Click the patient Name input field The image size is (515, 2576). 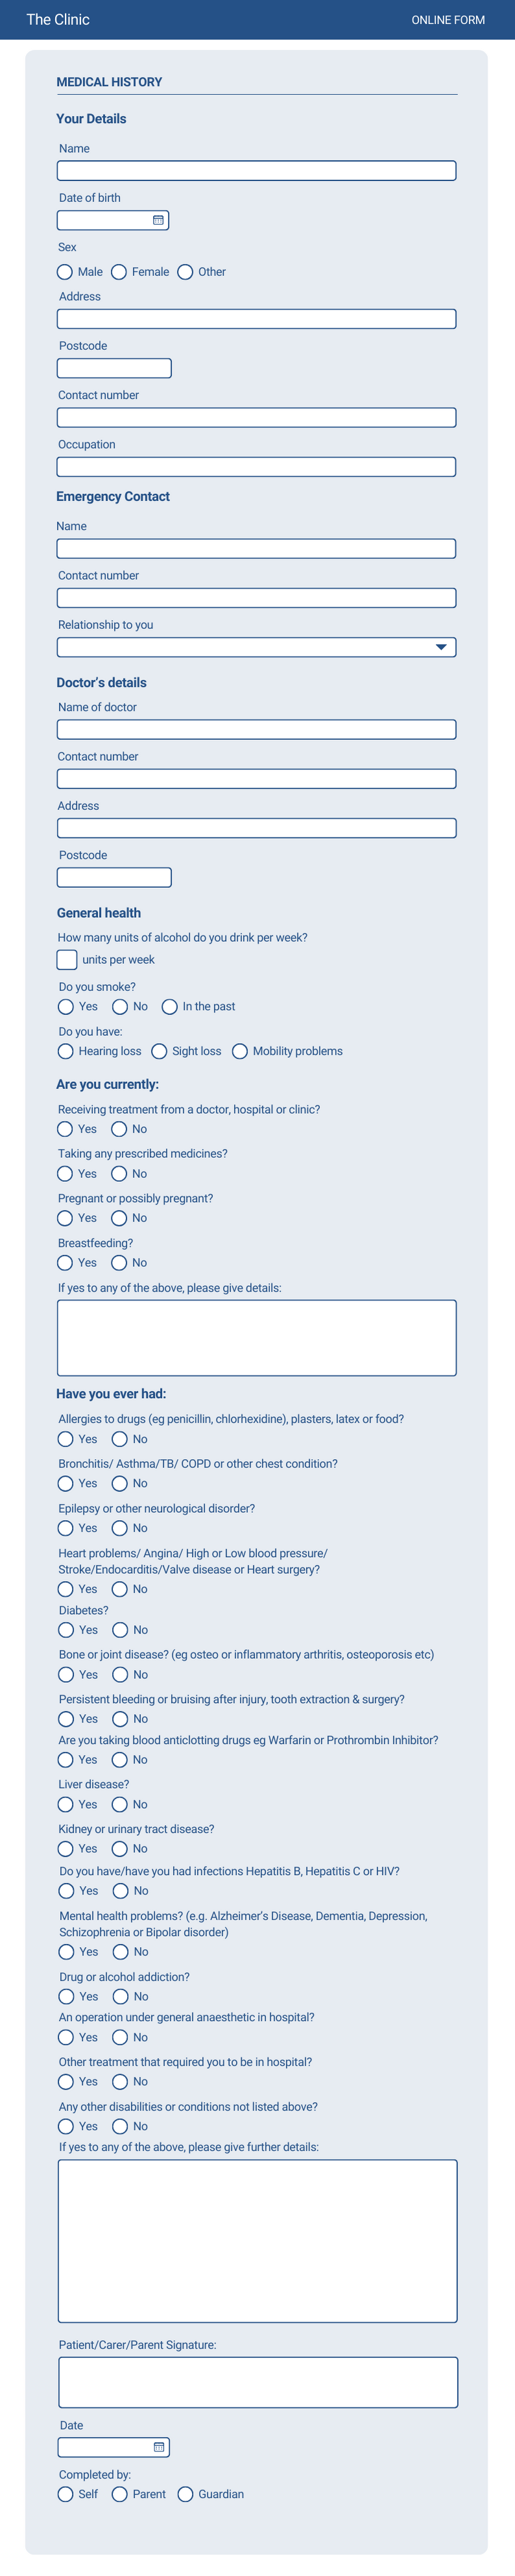[x=256, y=171]
